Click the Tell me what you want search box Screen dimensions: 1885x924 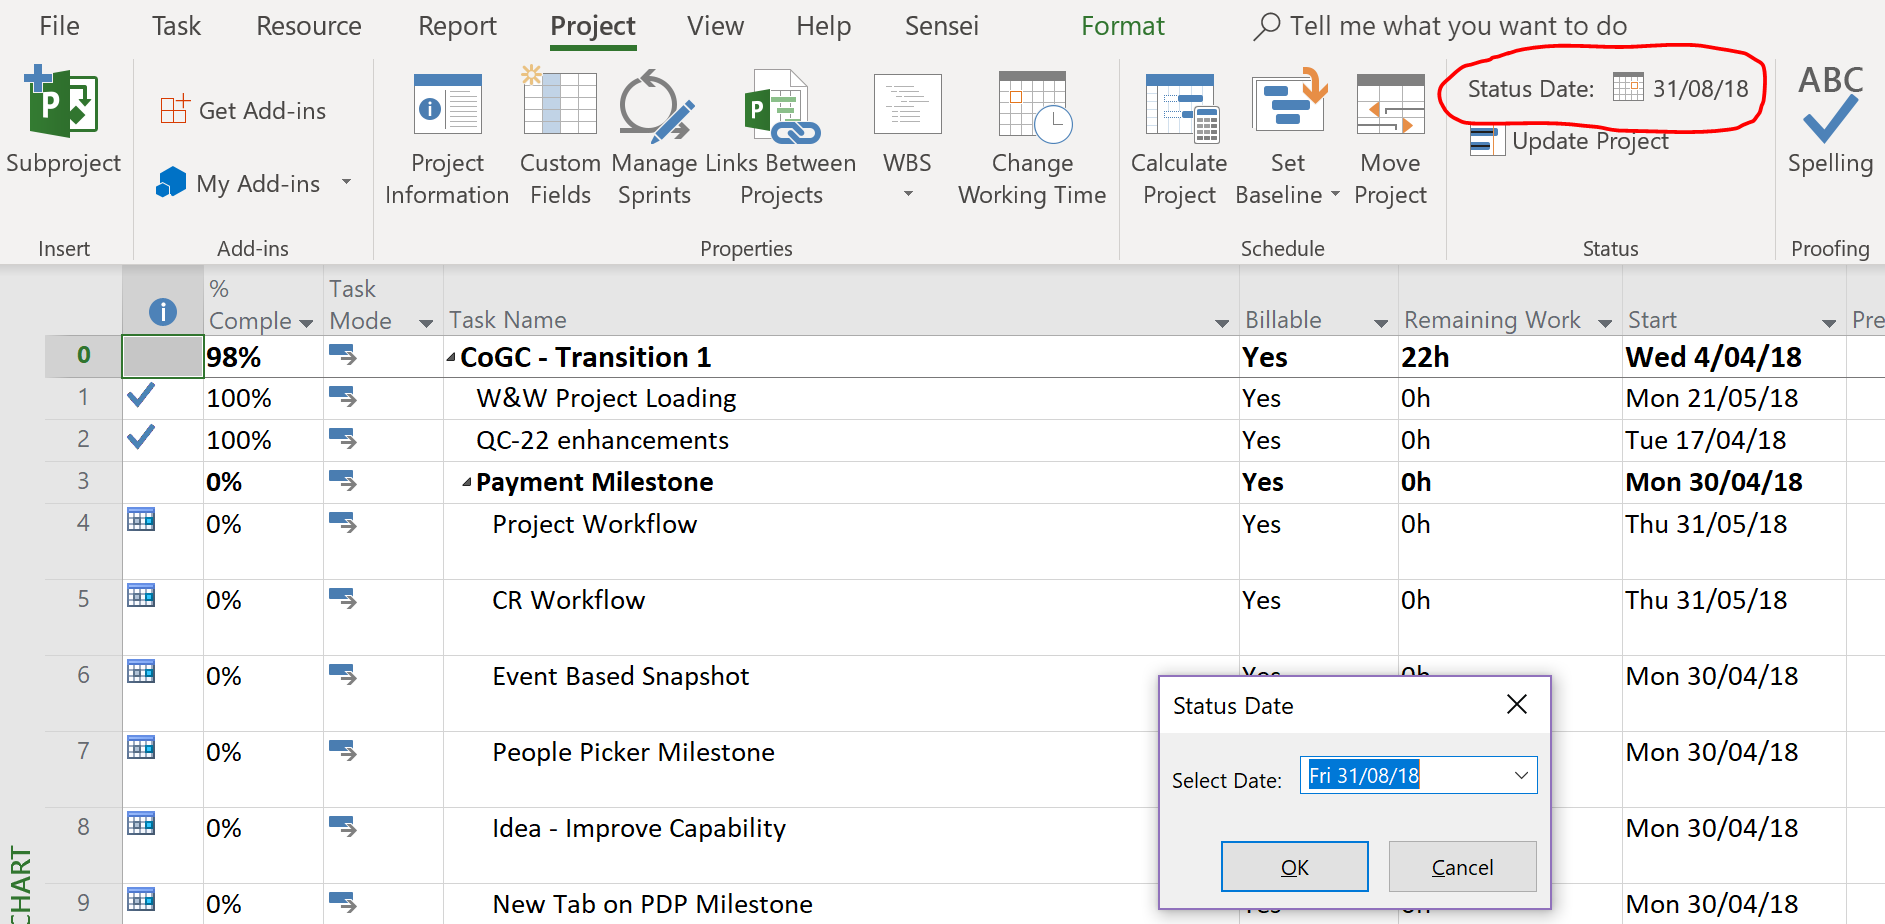[x=1458, y=26]
